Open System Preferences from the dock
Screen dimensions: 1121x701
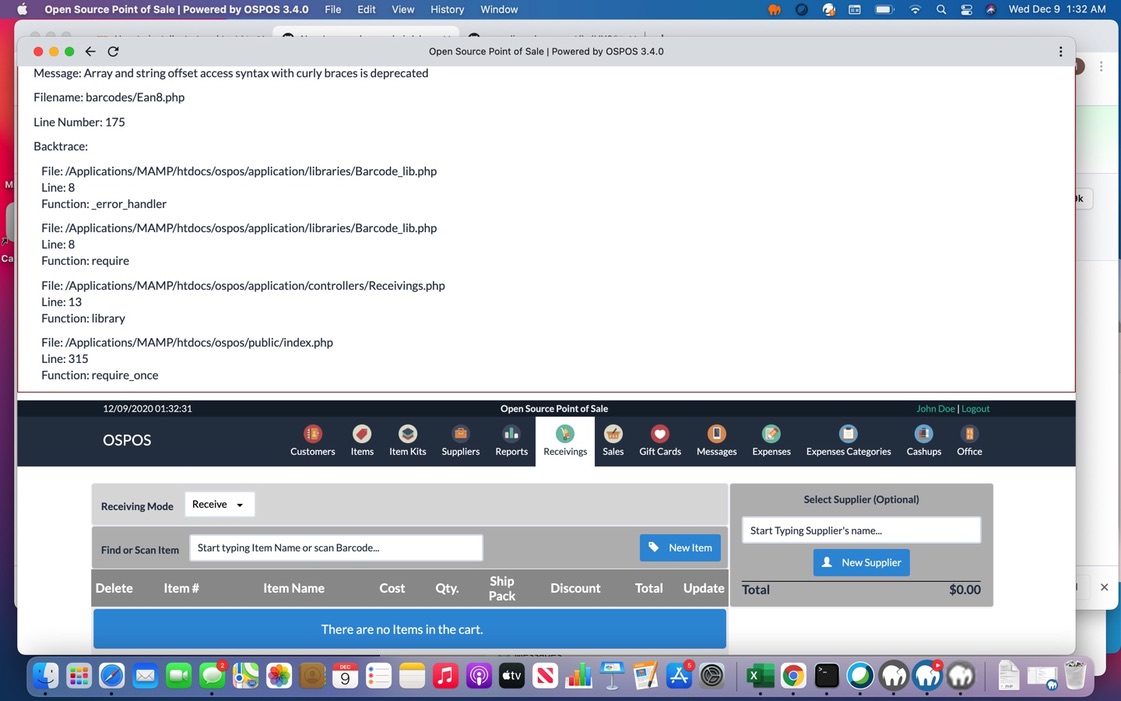(x=712, y=675)
